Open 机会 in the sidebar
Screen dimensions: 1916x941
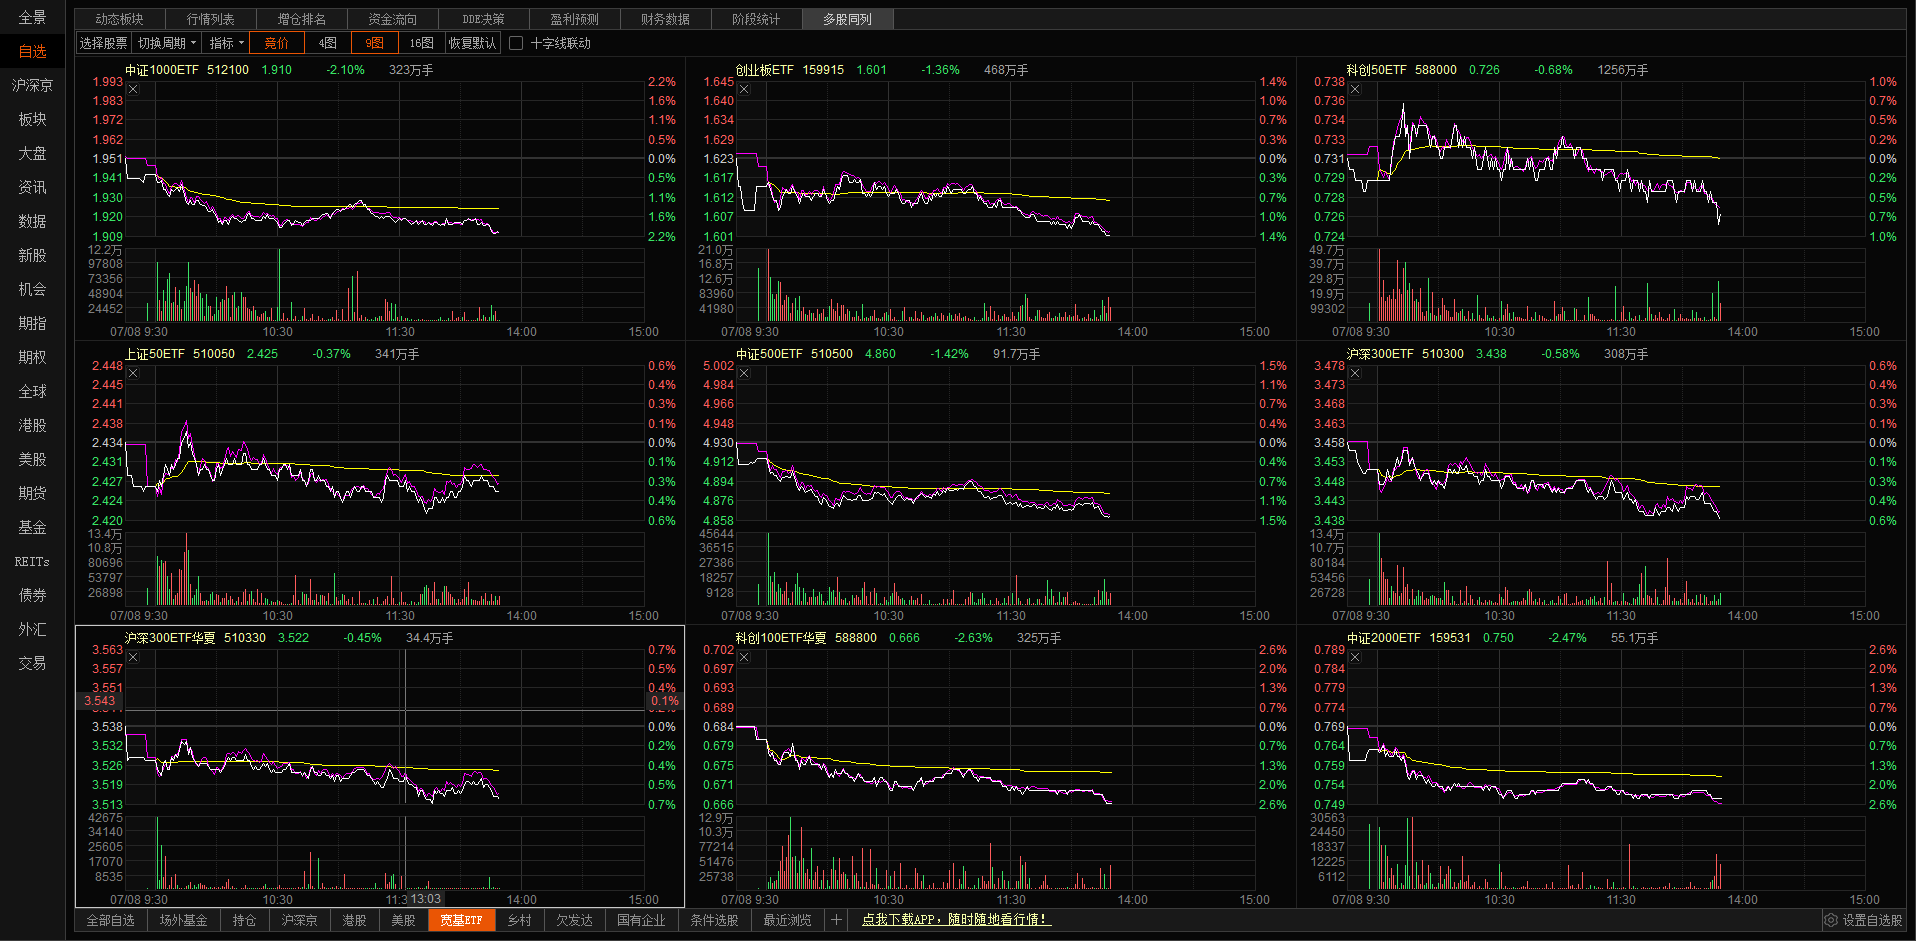[32, 289]
